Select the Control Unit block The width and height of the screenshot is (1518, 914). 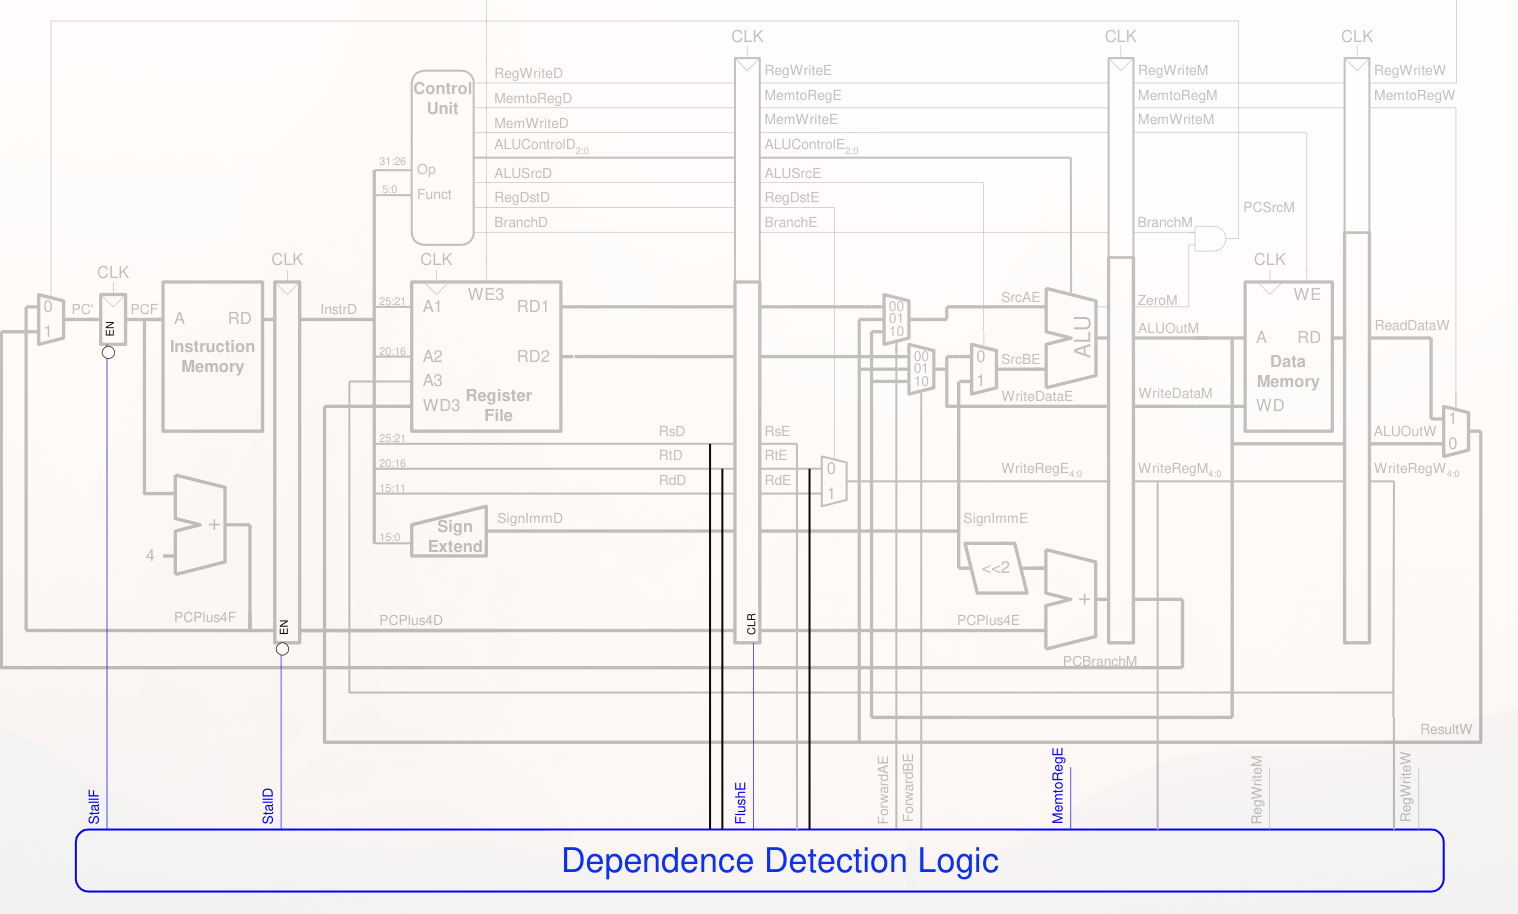[x=442, y=157]
